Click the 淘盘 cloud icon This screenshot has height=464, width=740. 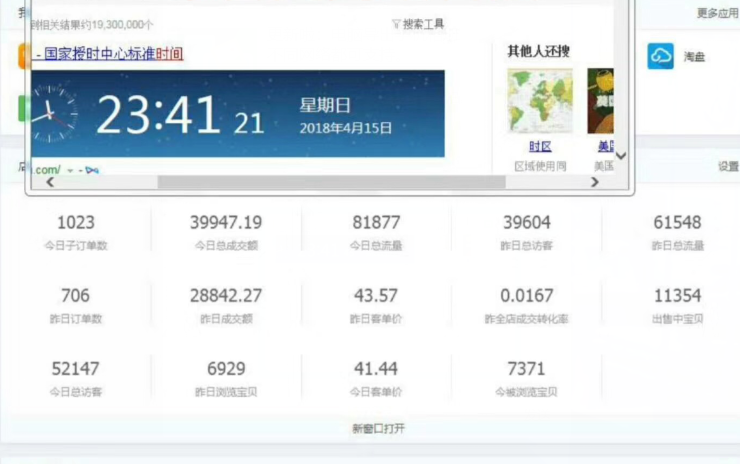point(660,57)
